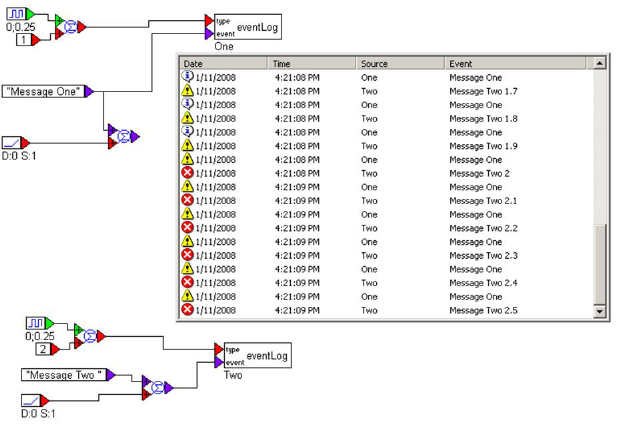
Task: Select the eventLog block named Two
Action: click(x=257, y=355)
